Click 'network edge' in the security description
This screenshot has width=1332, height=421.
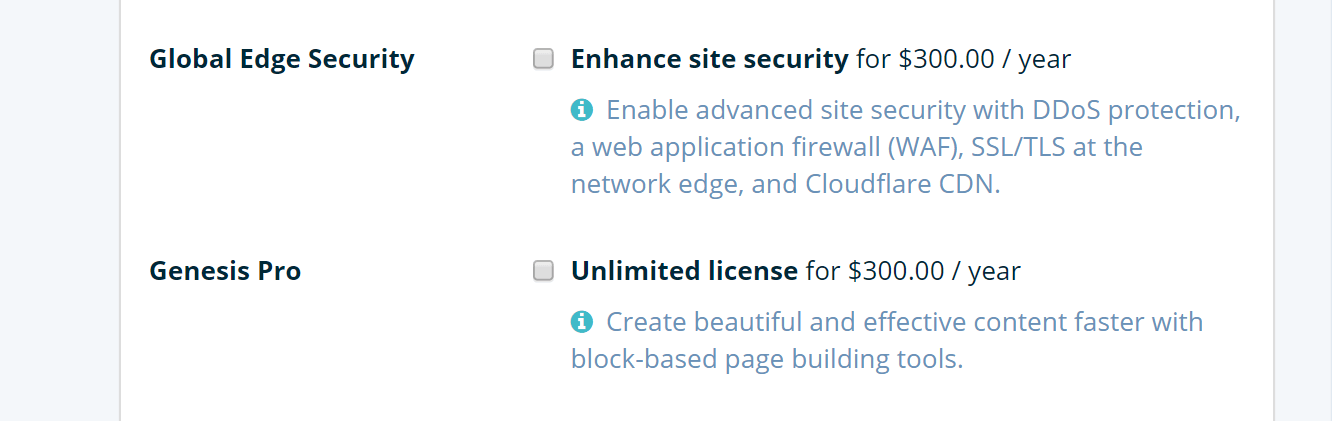pyautogui.click(x=655, y=185)
